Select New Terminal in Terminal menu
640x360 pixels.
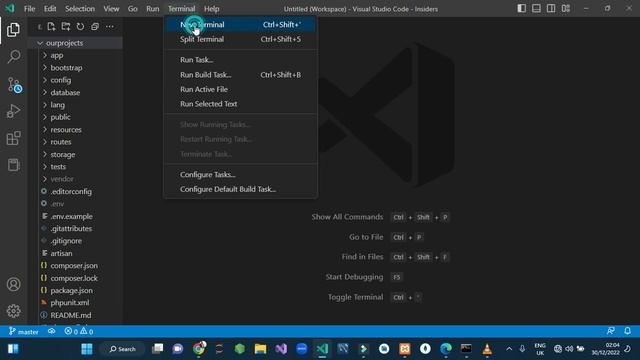(240, 24)
